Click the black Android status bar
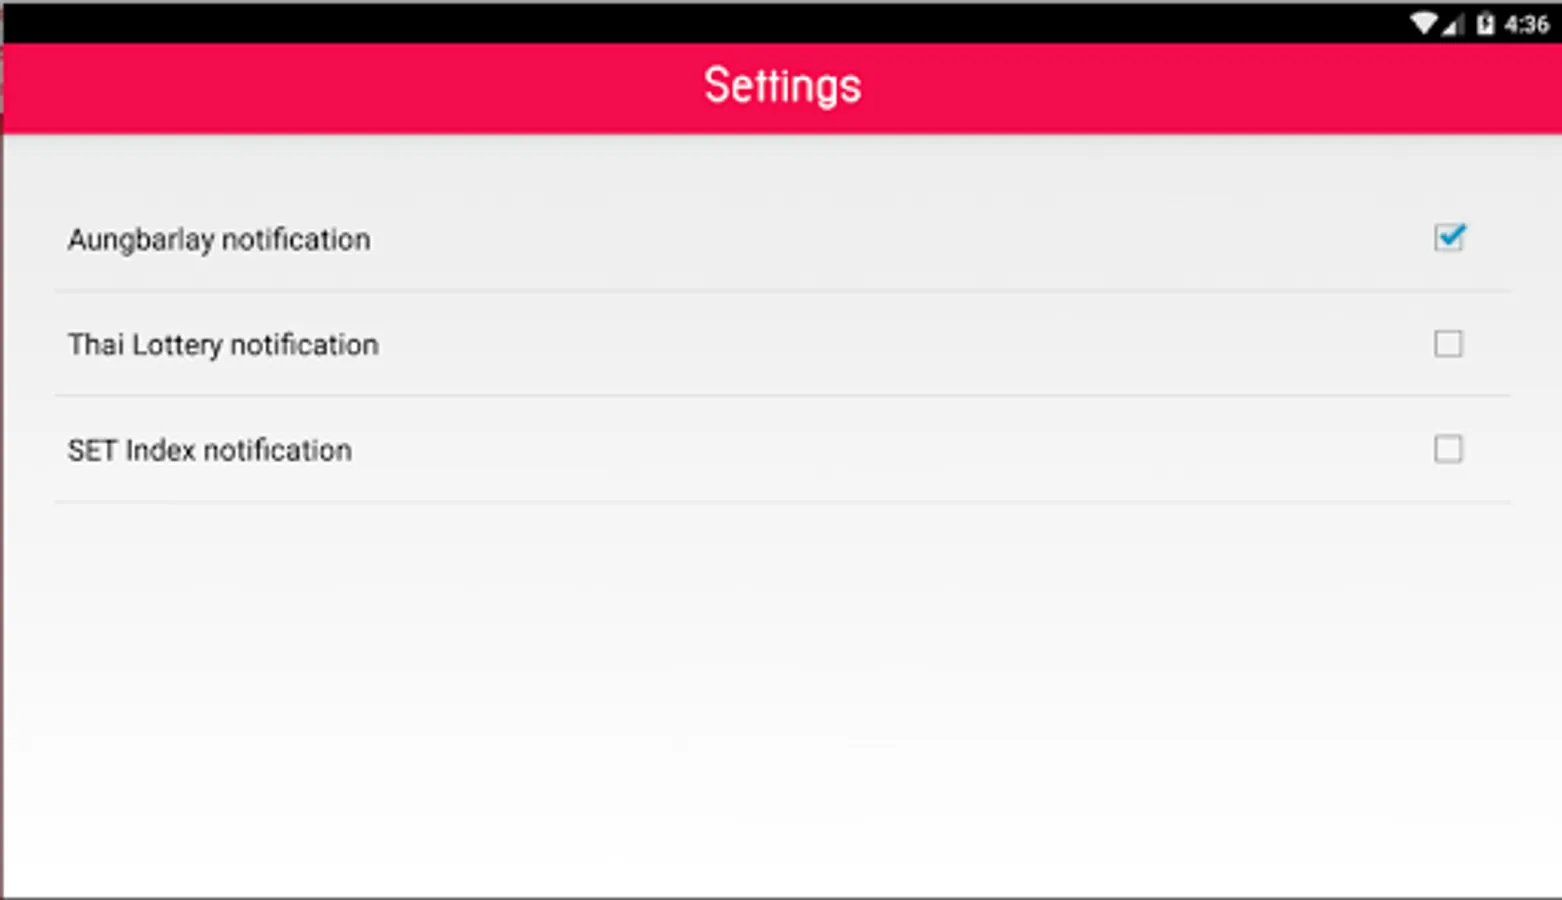1562x900 pixels. pos(700,22)
